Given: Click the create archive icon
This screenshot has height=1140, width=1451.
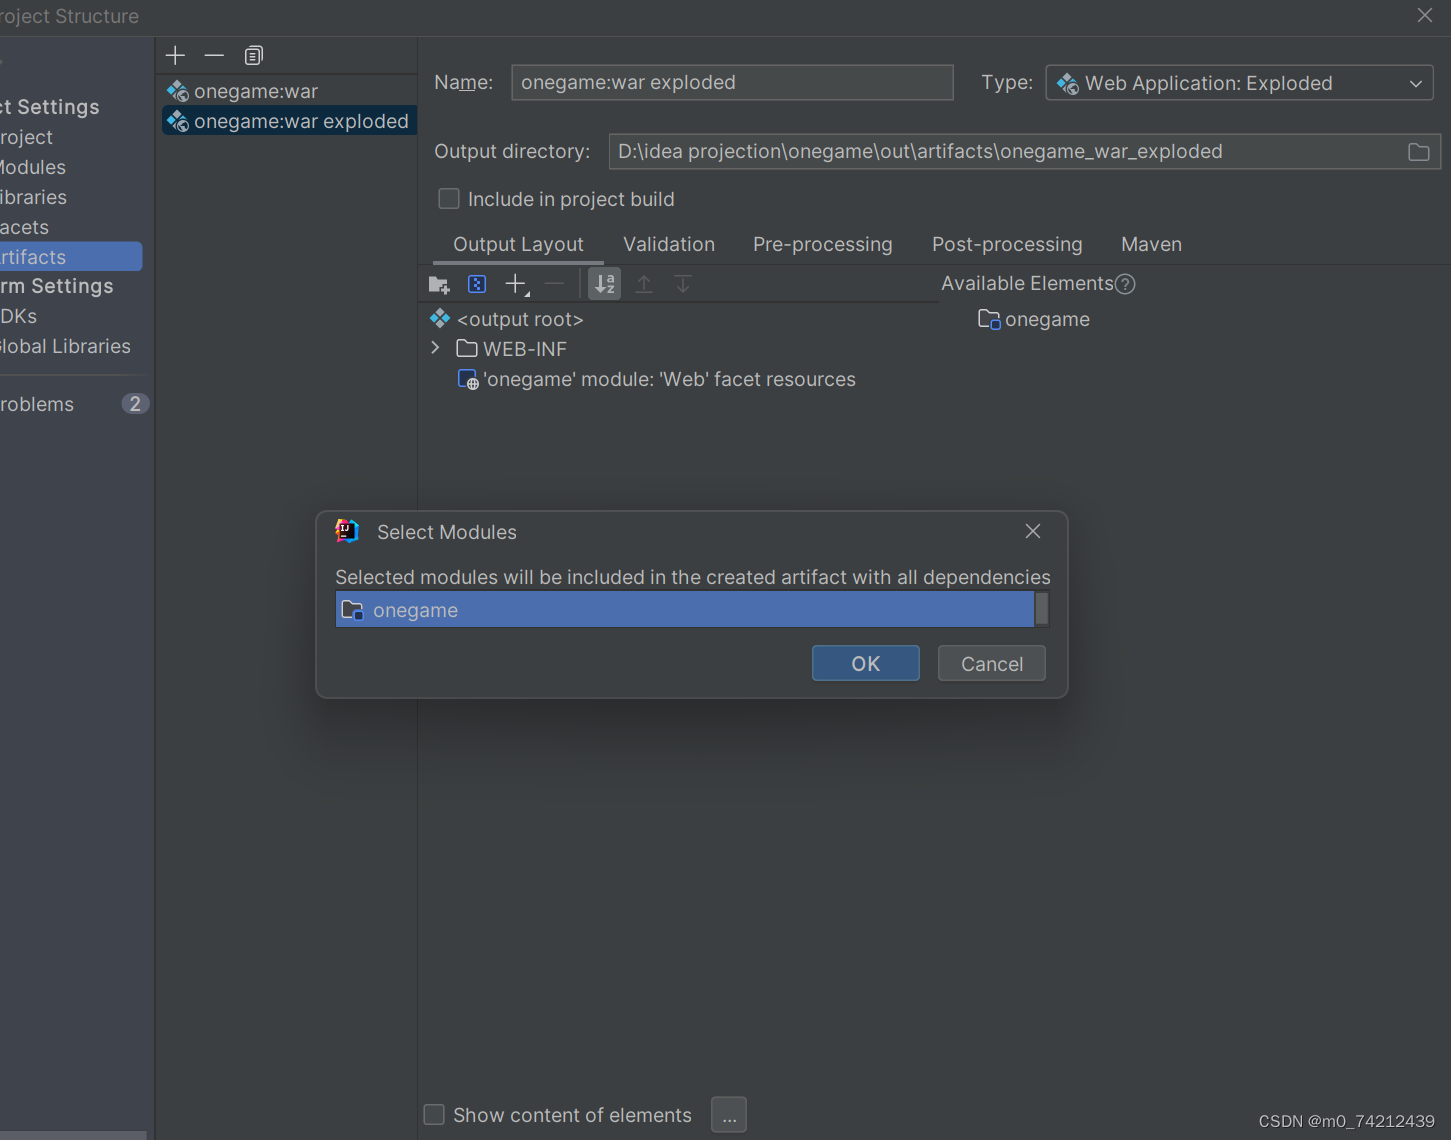Looking at the screenshot, I should coord(477,283).
